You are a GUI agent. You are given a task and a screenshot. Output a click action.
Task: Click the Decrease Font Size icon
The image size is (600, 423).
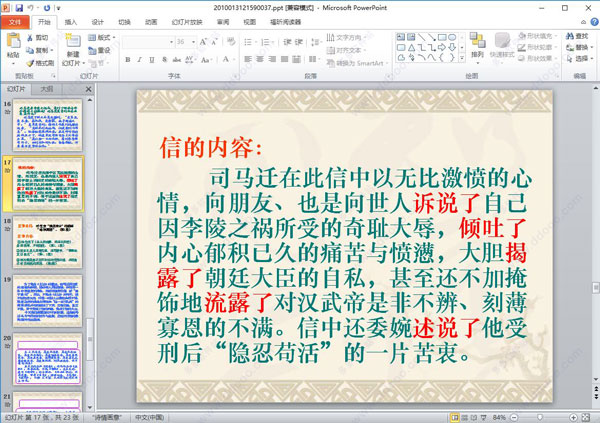click(x=214, y=42)
